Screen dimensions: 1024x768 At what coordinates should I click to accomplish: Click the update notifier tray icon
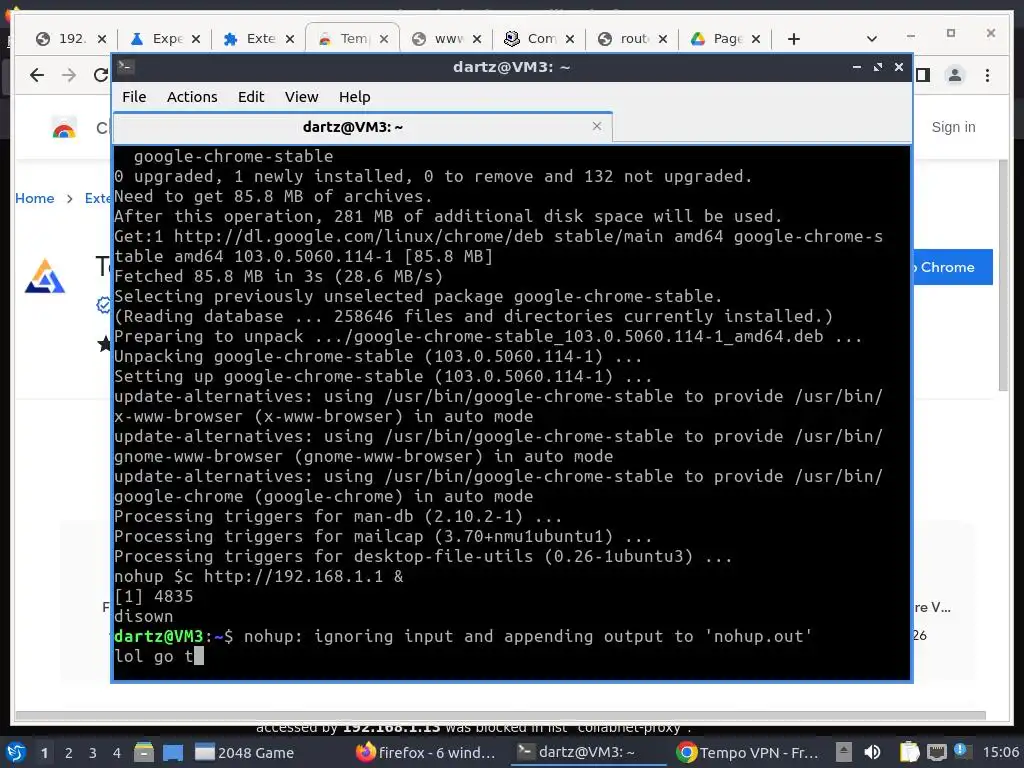coord(961,750)
